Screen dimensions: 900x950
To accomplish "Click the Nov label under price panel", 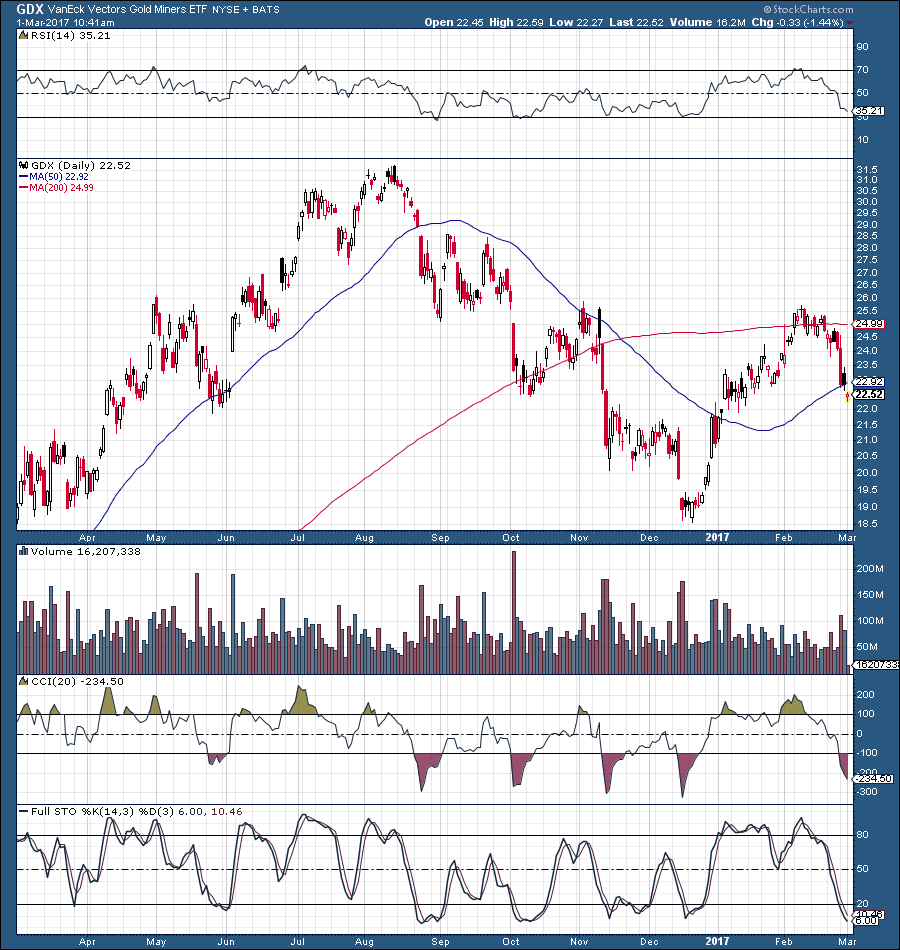I will click(x=579, y=537).
